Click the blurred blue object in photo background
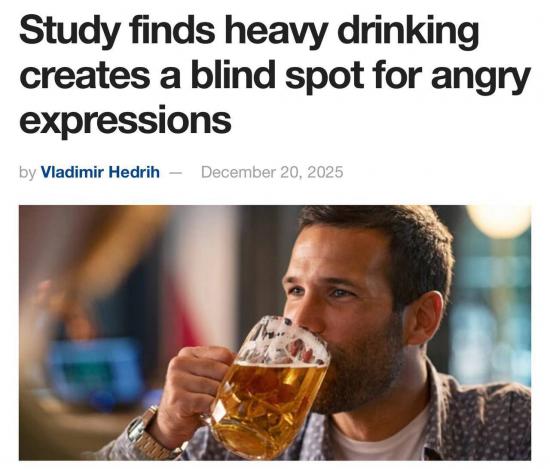Viewport: 550px width, 469px height. pos(95,372)
